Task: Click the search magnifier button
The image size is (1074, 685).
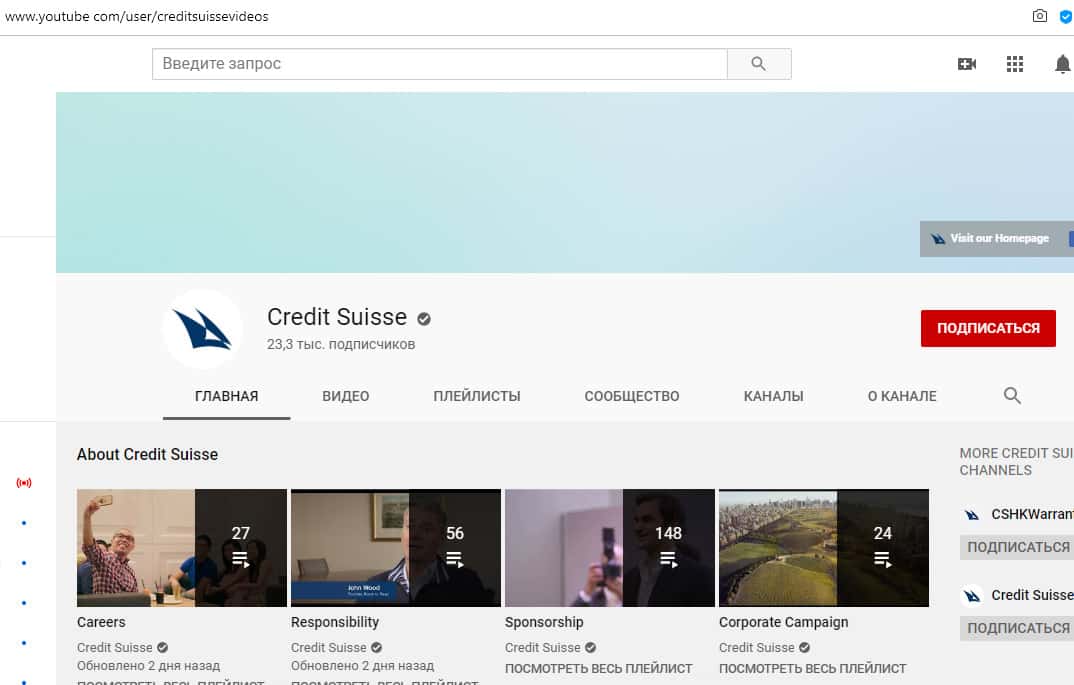Action: pyautogui.click(x=758, y=64)
